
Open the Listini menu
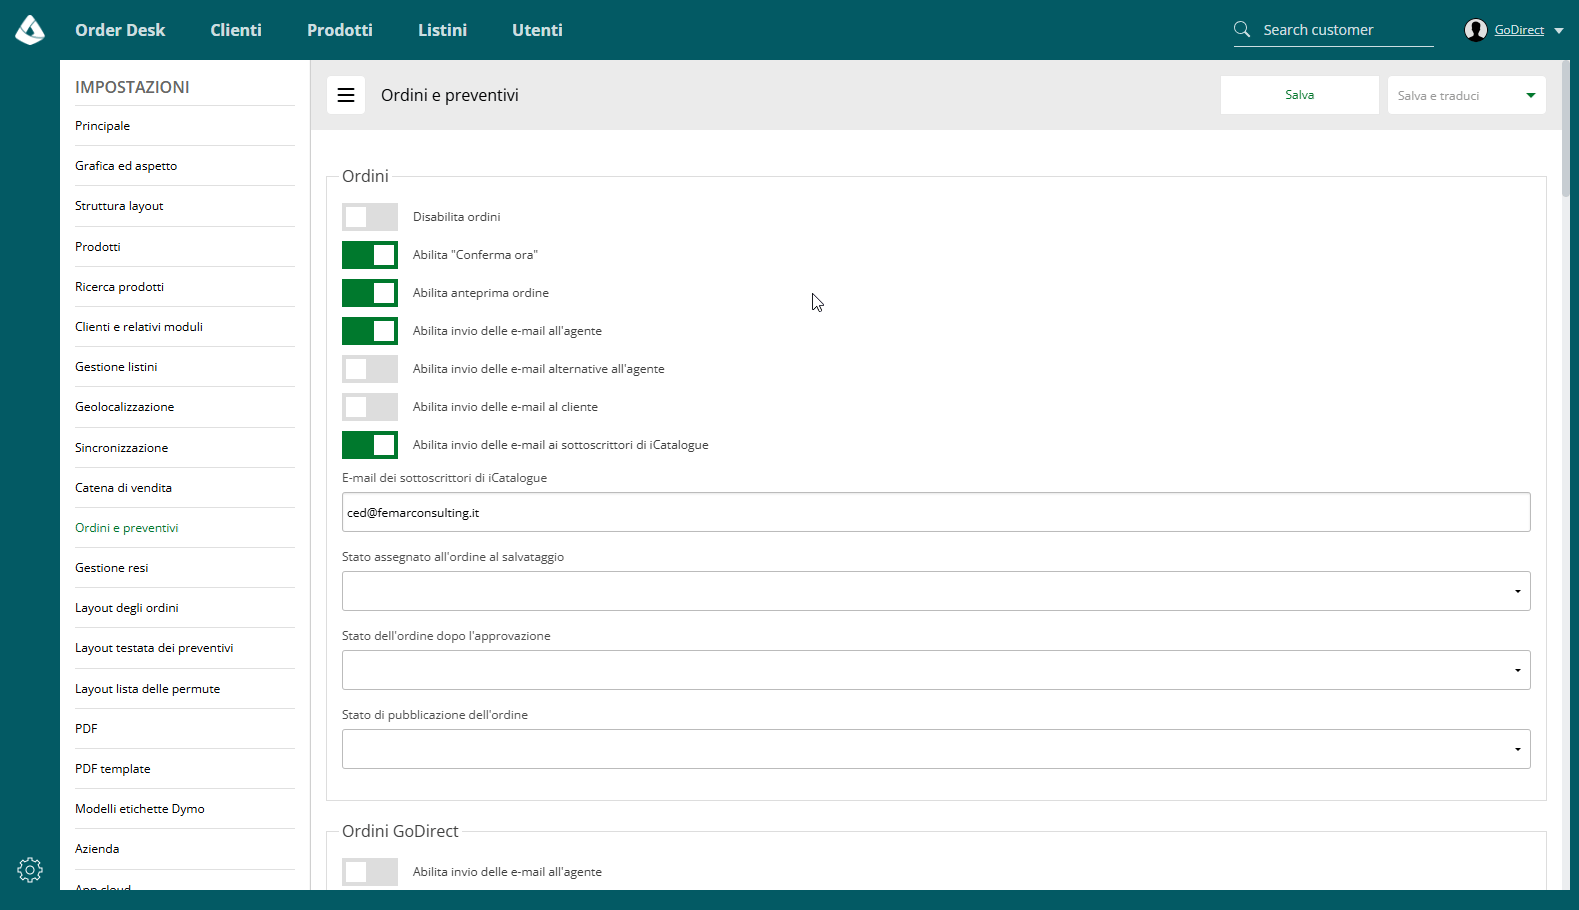[x=442, y=30]
